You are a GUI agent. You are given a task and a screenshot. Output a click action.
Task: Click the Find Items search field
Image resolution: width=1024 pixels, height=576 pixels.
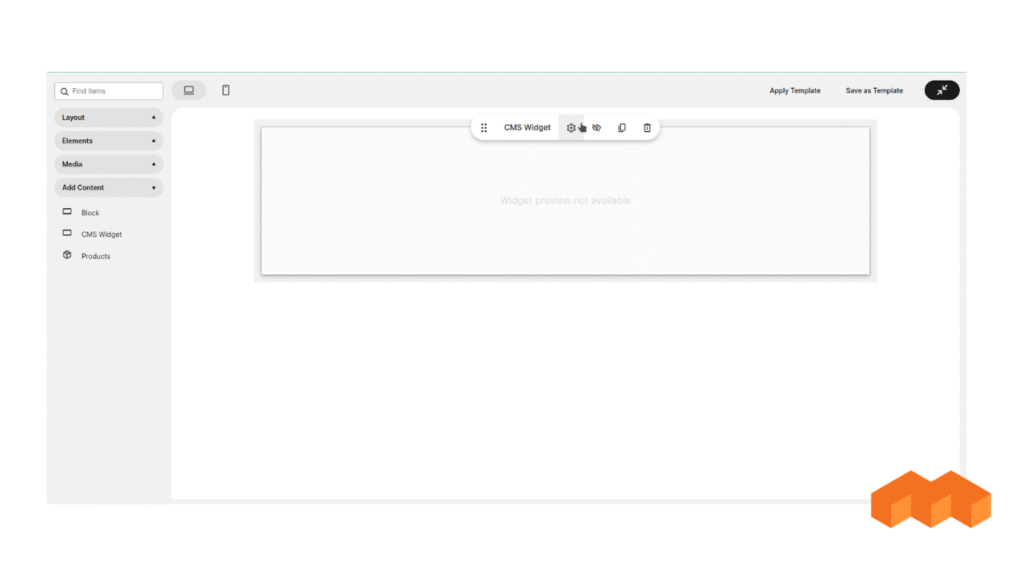click(108, 90)
